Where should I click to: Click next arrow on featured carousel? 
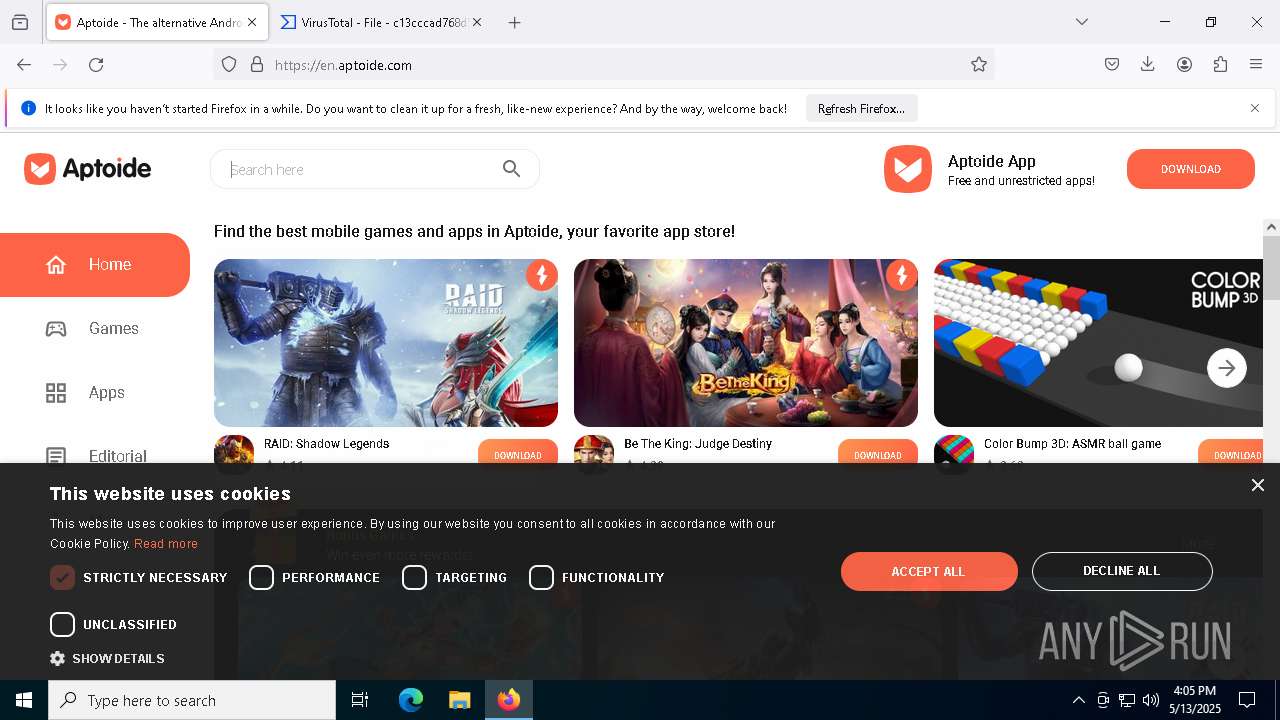tap(1227, 368)
